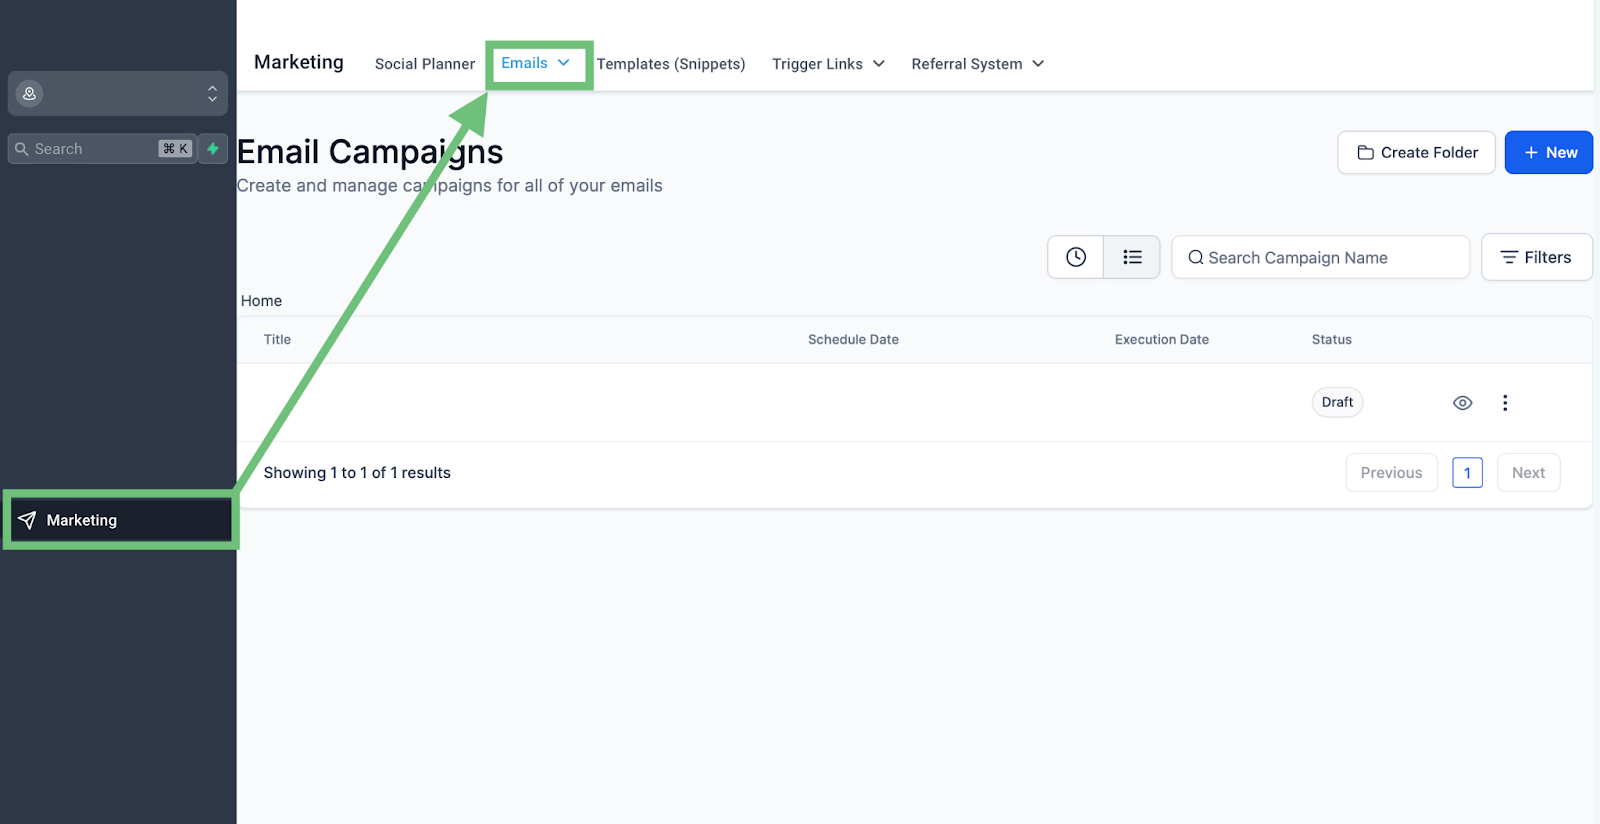1600x824 pixels.
Task: Switch to the list view icon
Action: click(1132, 257)
